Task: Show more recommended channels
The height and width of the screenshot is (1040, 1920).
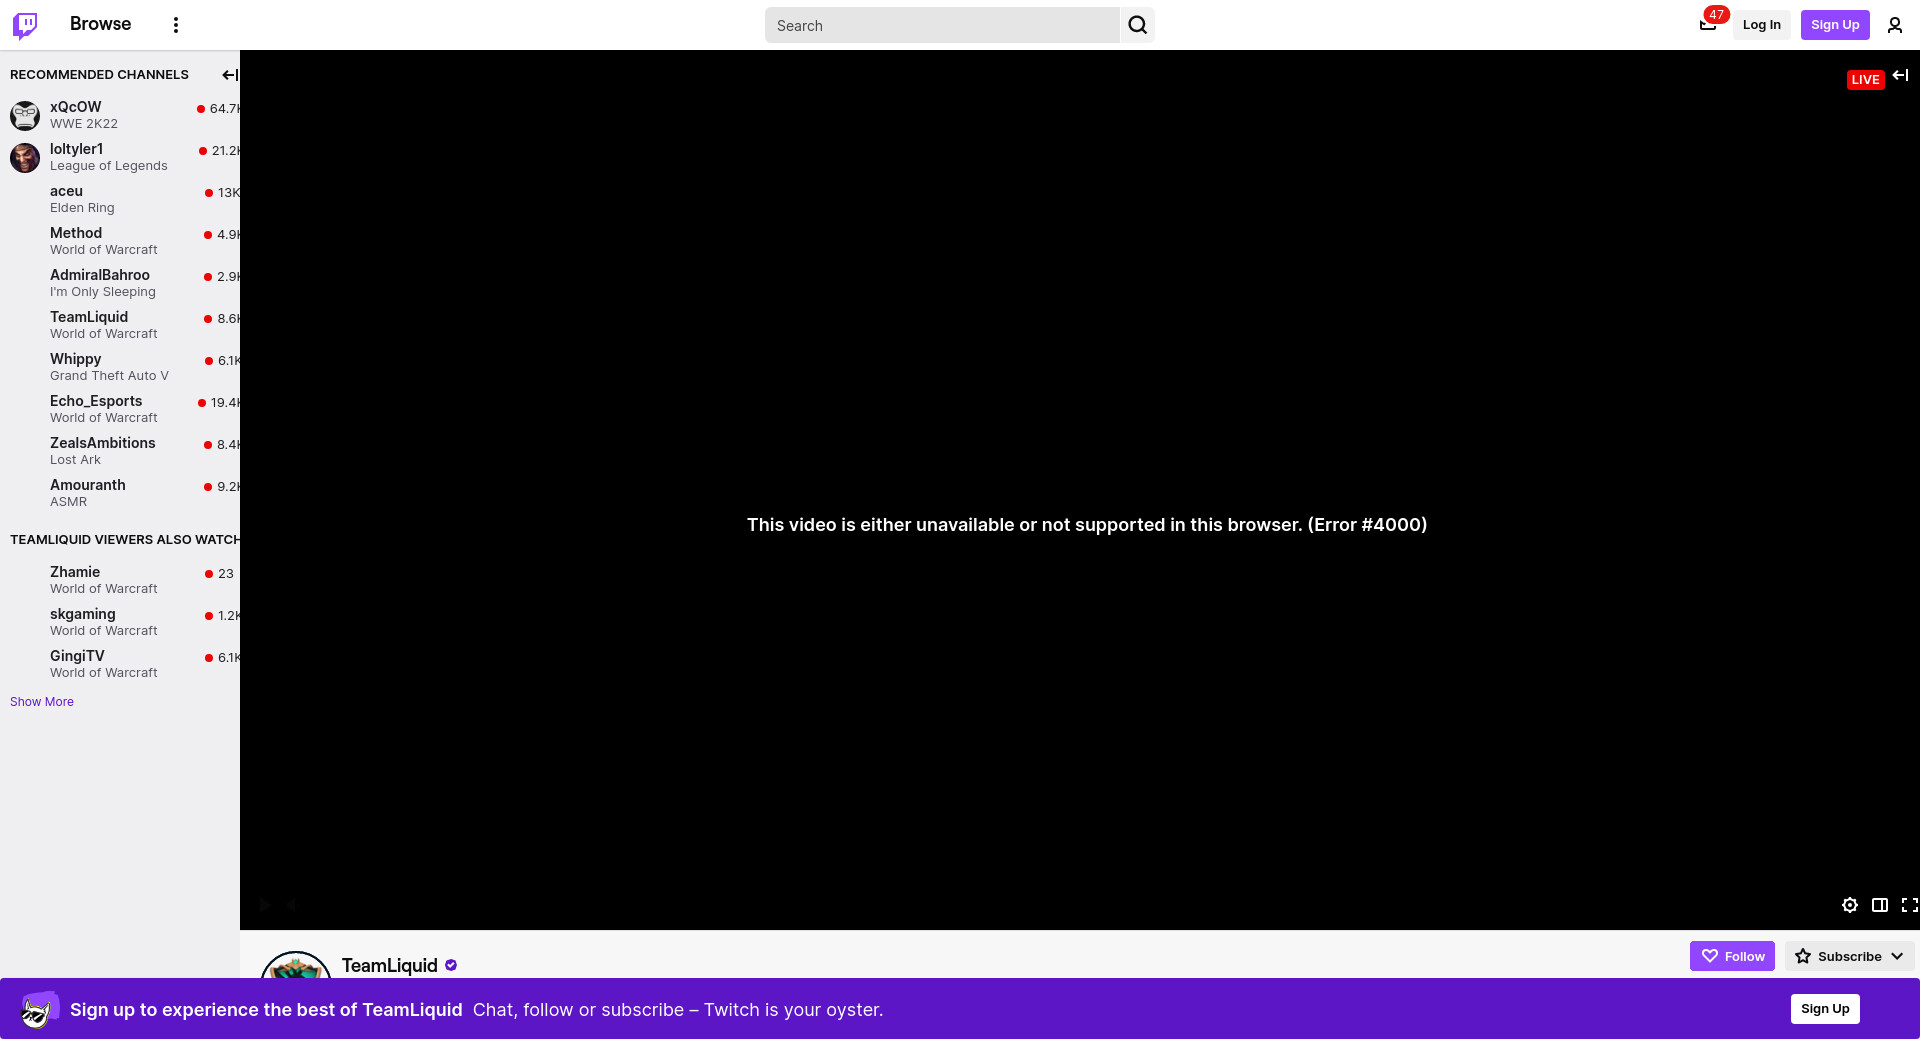Action: pos(42,702)
